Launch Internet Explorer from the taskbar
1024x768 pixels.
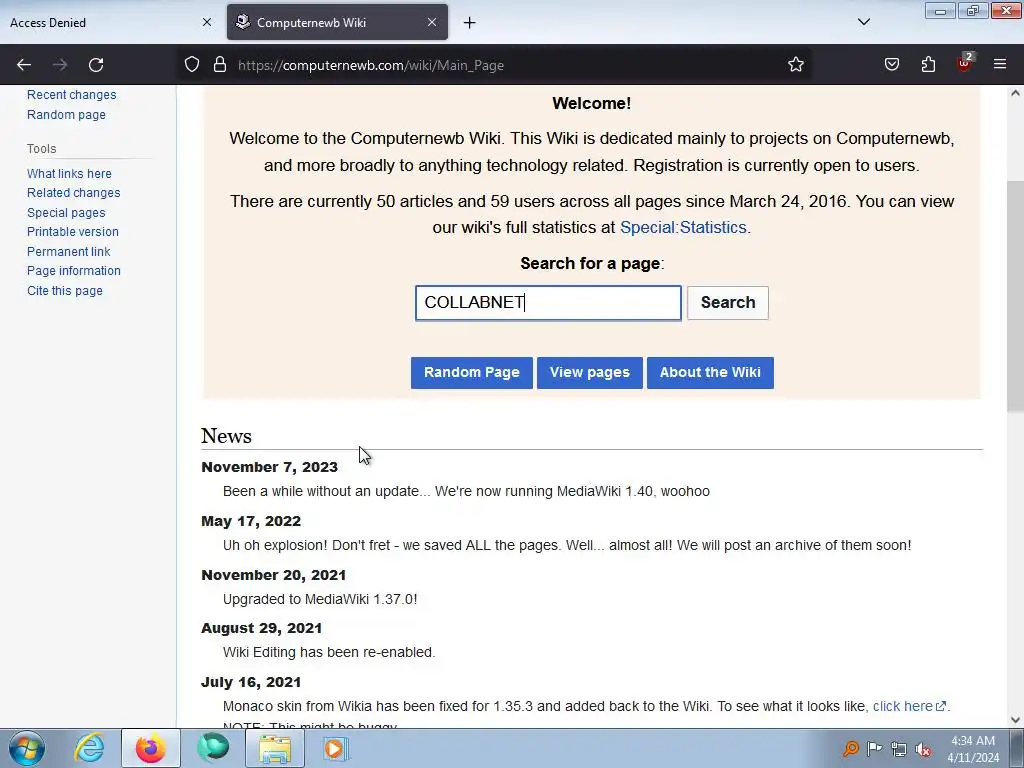89,748
